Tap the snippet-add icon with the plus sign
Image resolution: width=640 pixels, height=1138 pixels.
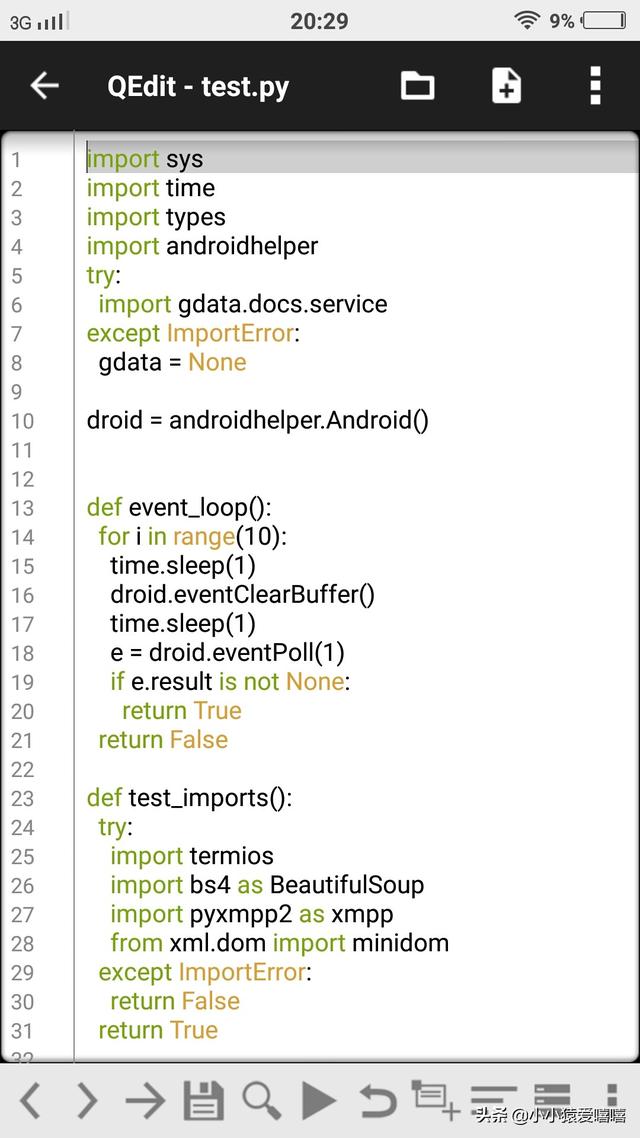[436, 1098]
